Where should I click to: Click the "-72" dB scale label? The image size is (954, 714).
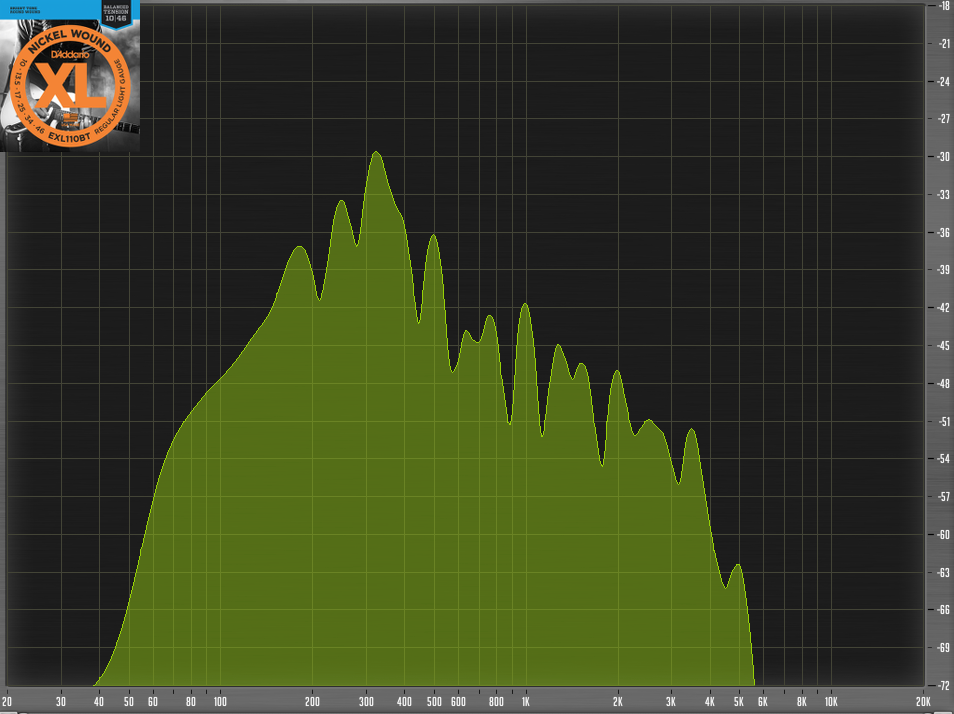[x=943, y=686]
